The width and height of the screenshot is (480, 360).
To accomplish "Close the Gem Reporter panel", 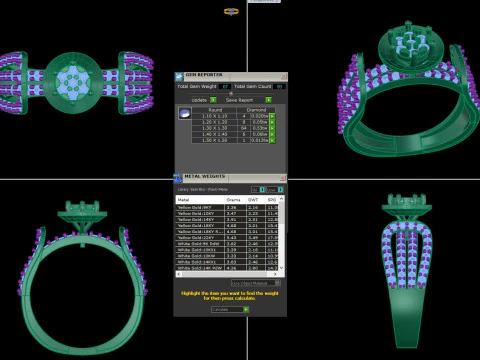I will click(283, 77).
